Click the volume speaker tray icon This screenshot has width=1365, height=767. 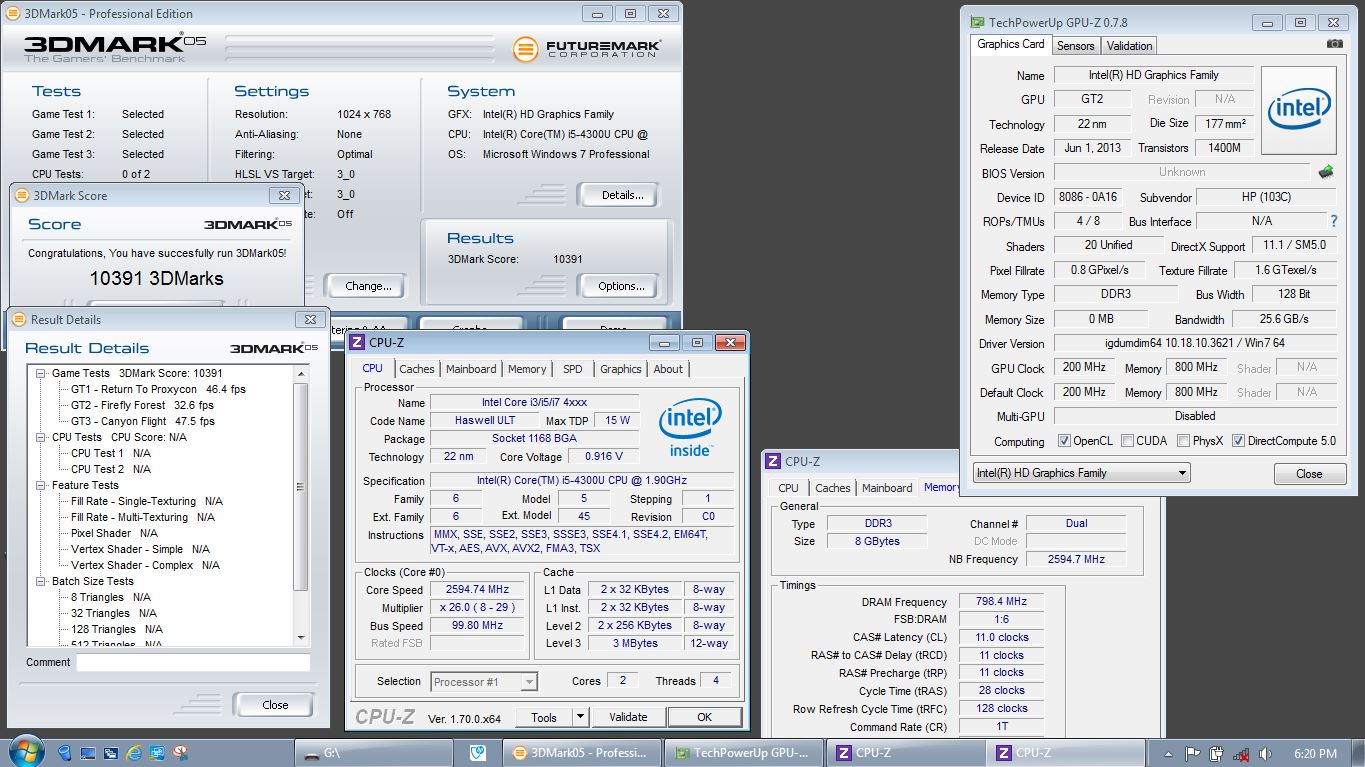(1264, 753)
